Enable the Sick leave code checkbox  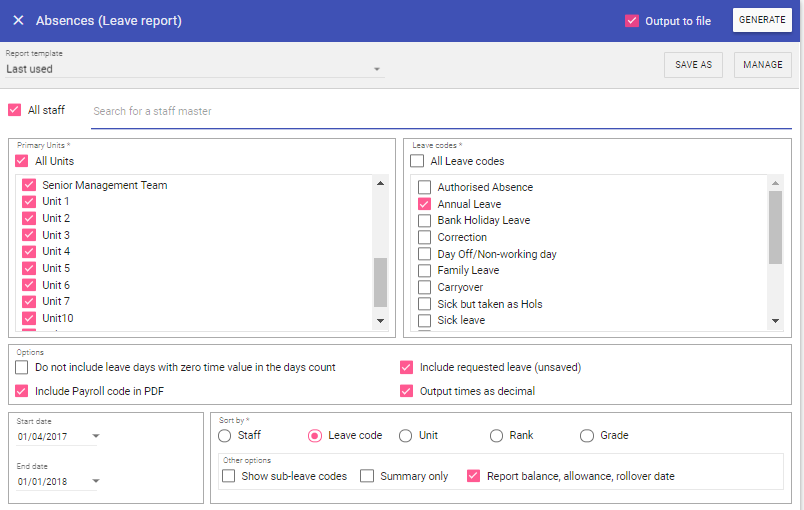[x=424, y=321]
